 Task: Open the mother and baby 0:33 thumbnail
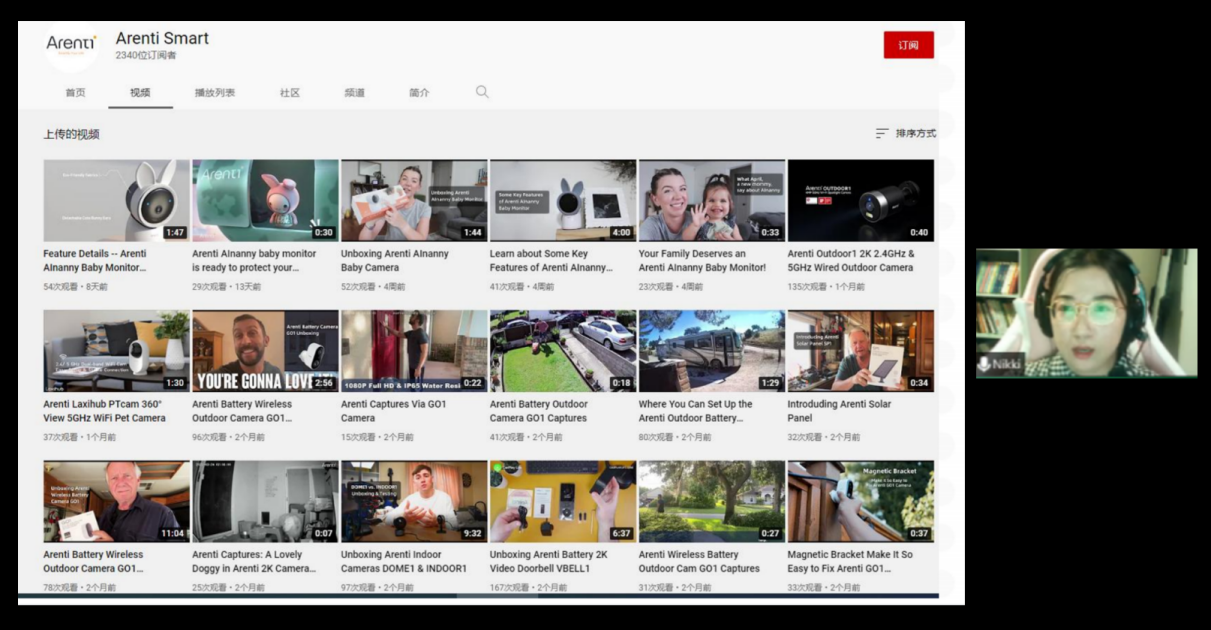click(x=712, y=200)
